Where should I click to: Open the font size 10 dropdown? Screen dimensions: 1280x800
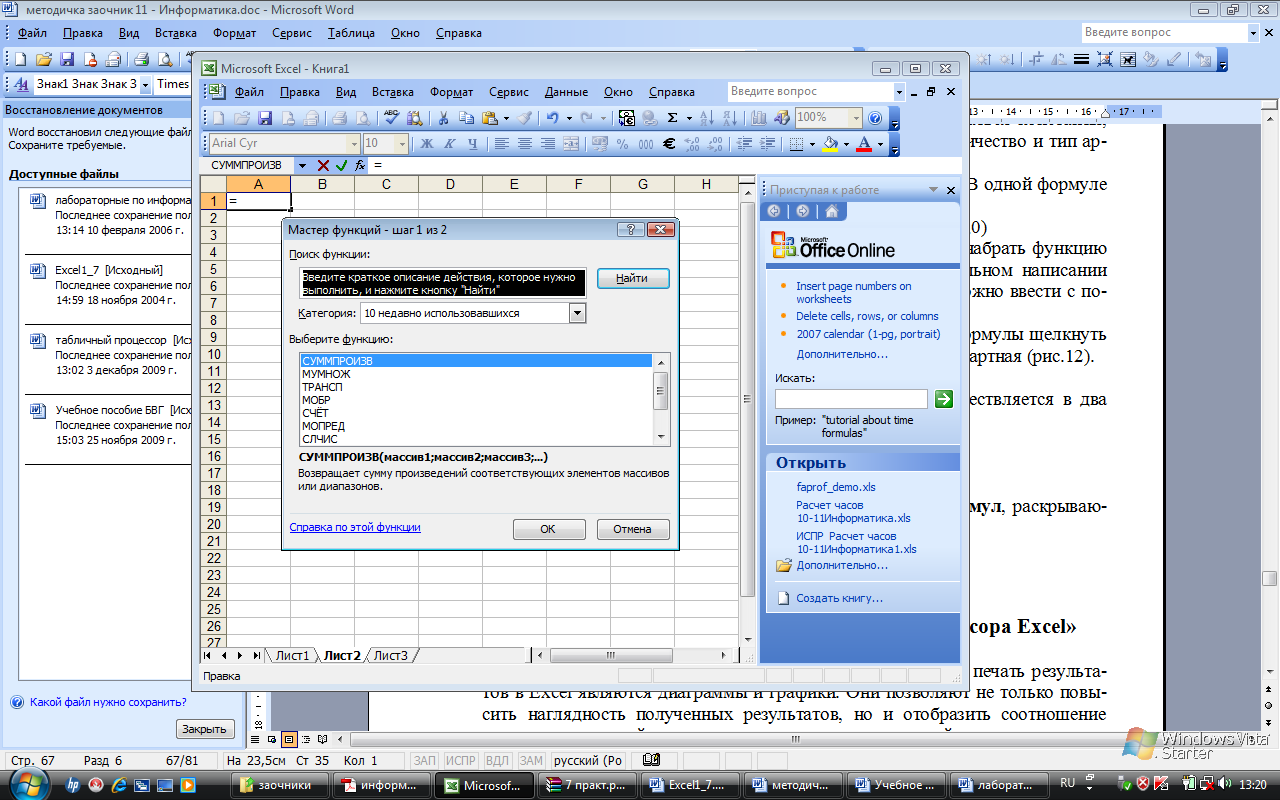402,143
